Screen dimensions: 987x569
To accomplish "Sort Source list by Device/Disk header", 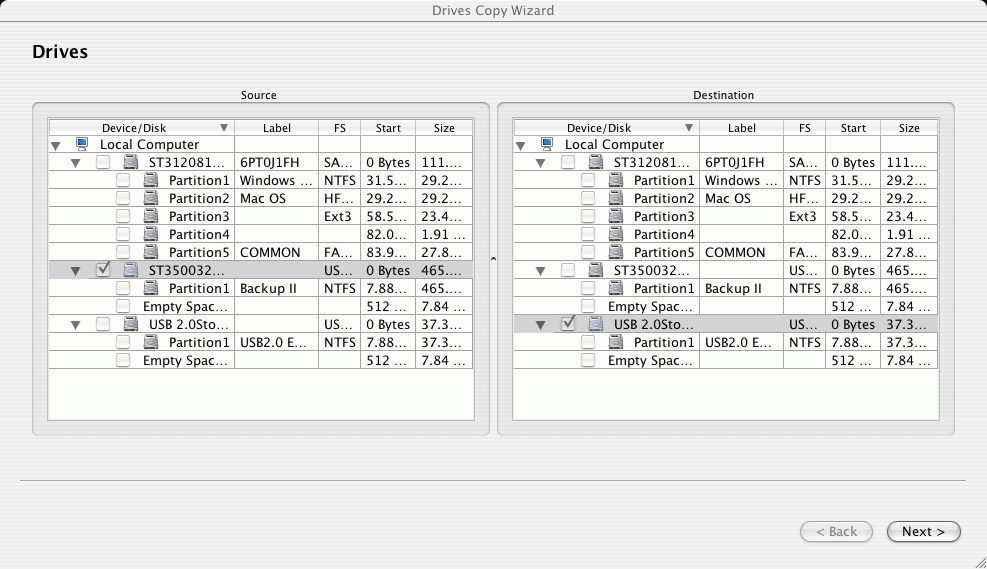I will pos(142,128).
